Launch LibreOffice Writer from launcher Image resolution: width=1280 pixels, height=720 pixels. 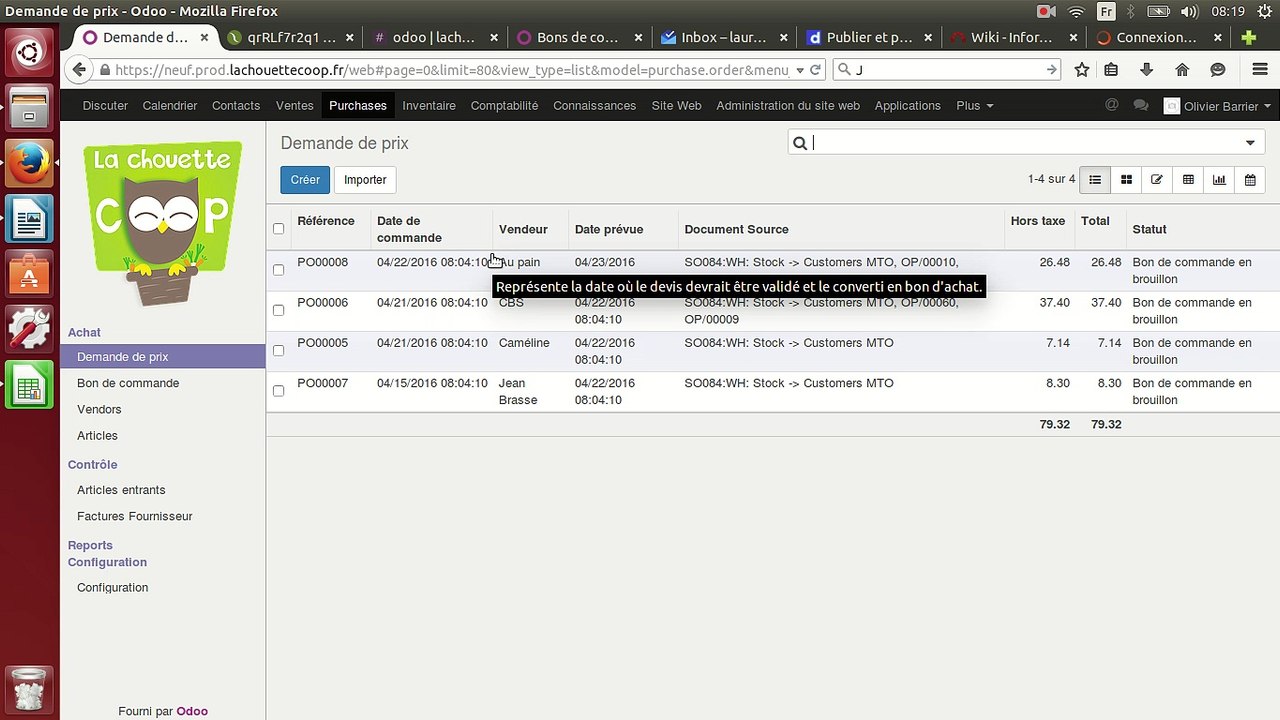(29, 218)
